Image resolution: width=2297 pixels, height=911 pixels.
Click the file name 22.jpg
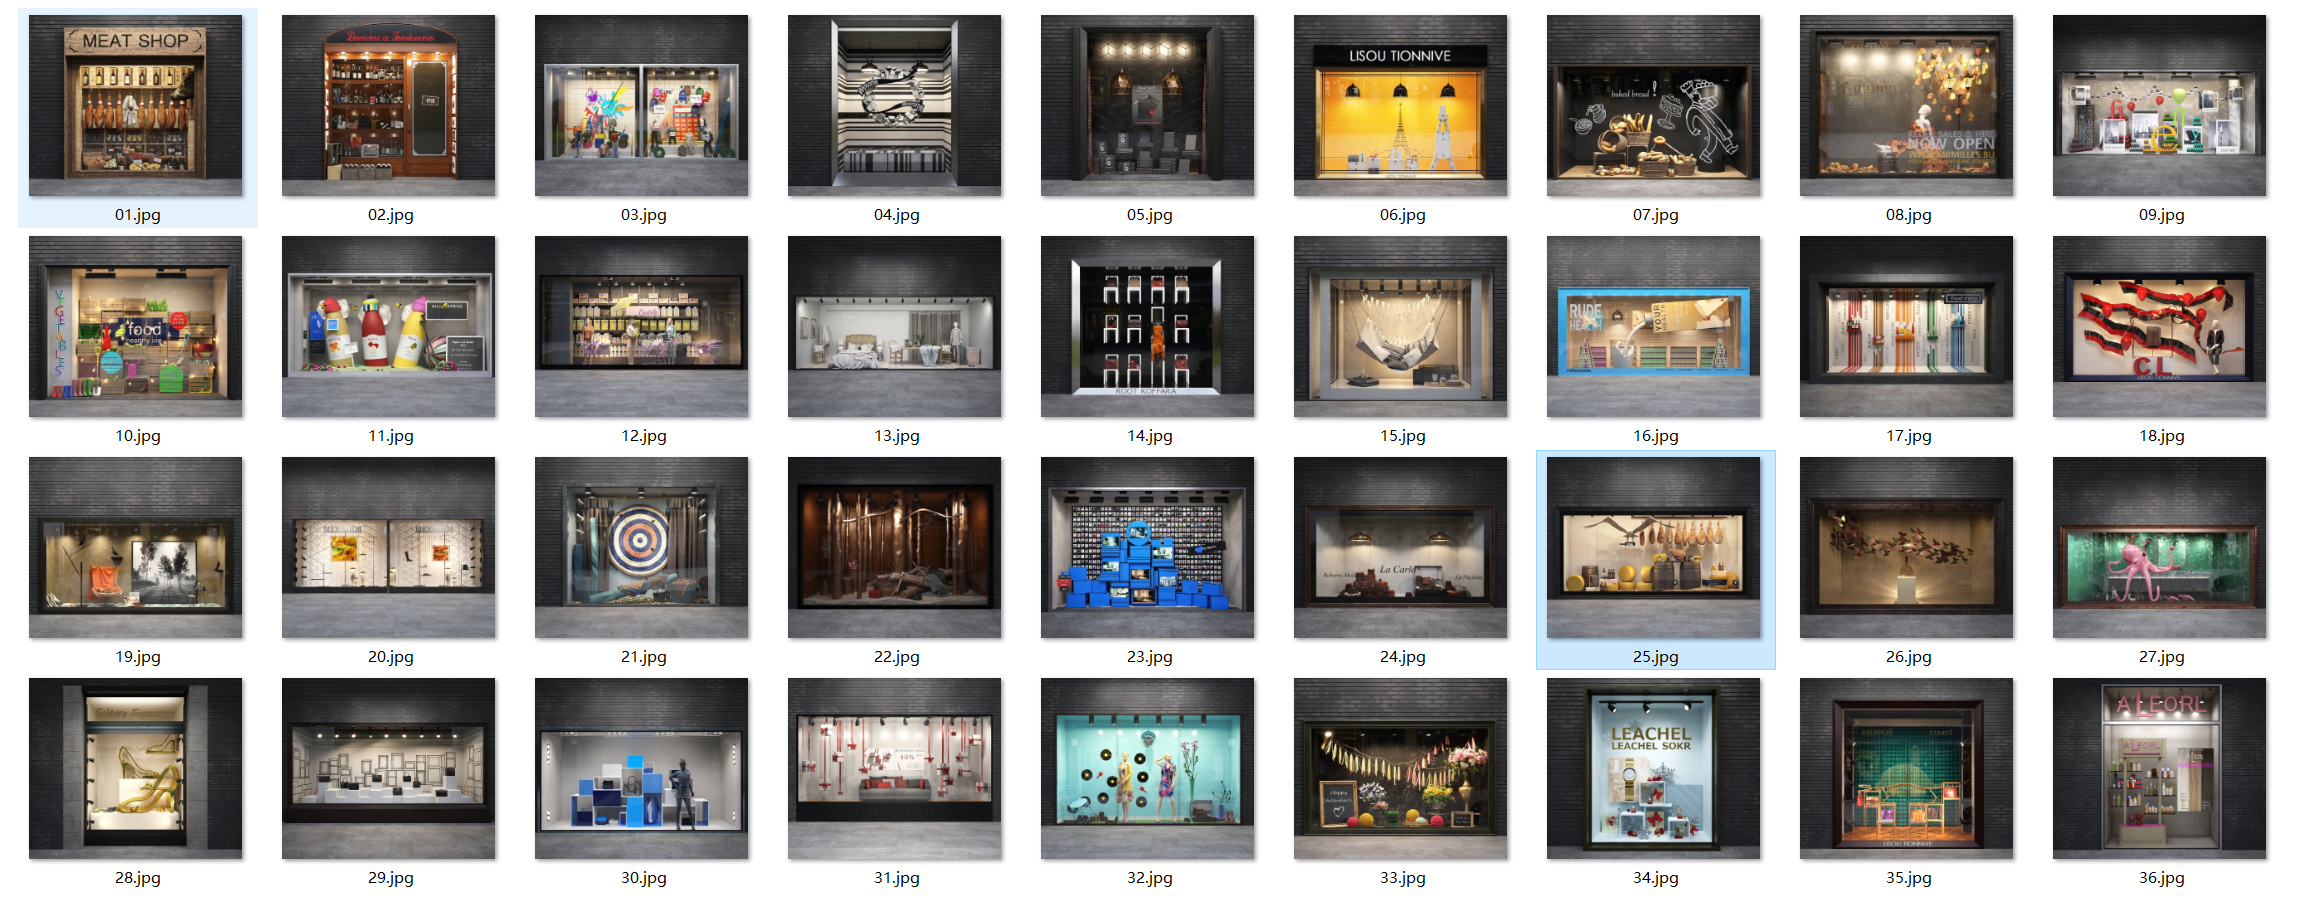tap(897, 657)
